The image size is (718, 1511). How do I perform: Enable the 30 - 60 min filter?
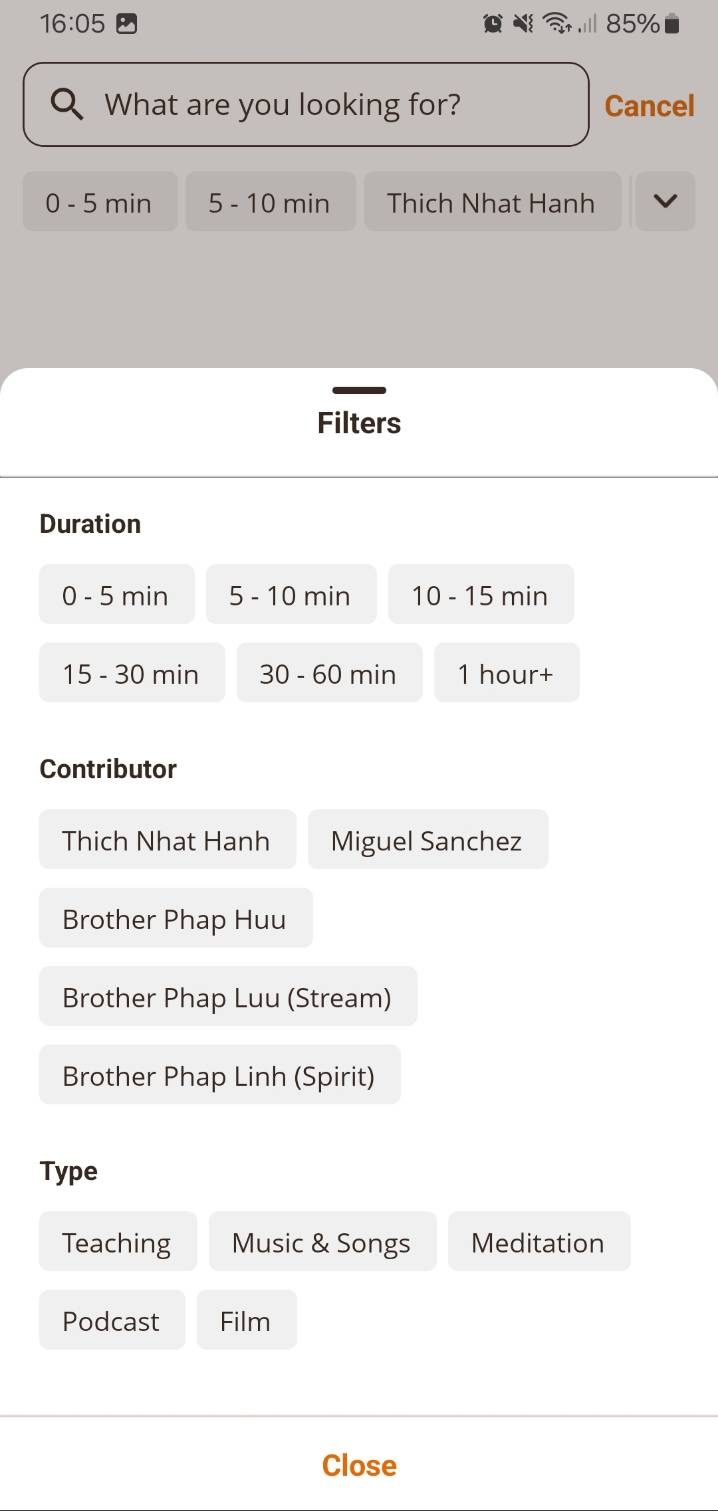pyautogui.click(x=328, y=673)
